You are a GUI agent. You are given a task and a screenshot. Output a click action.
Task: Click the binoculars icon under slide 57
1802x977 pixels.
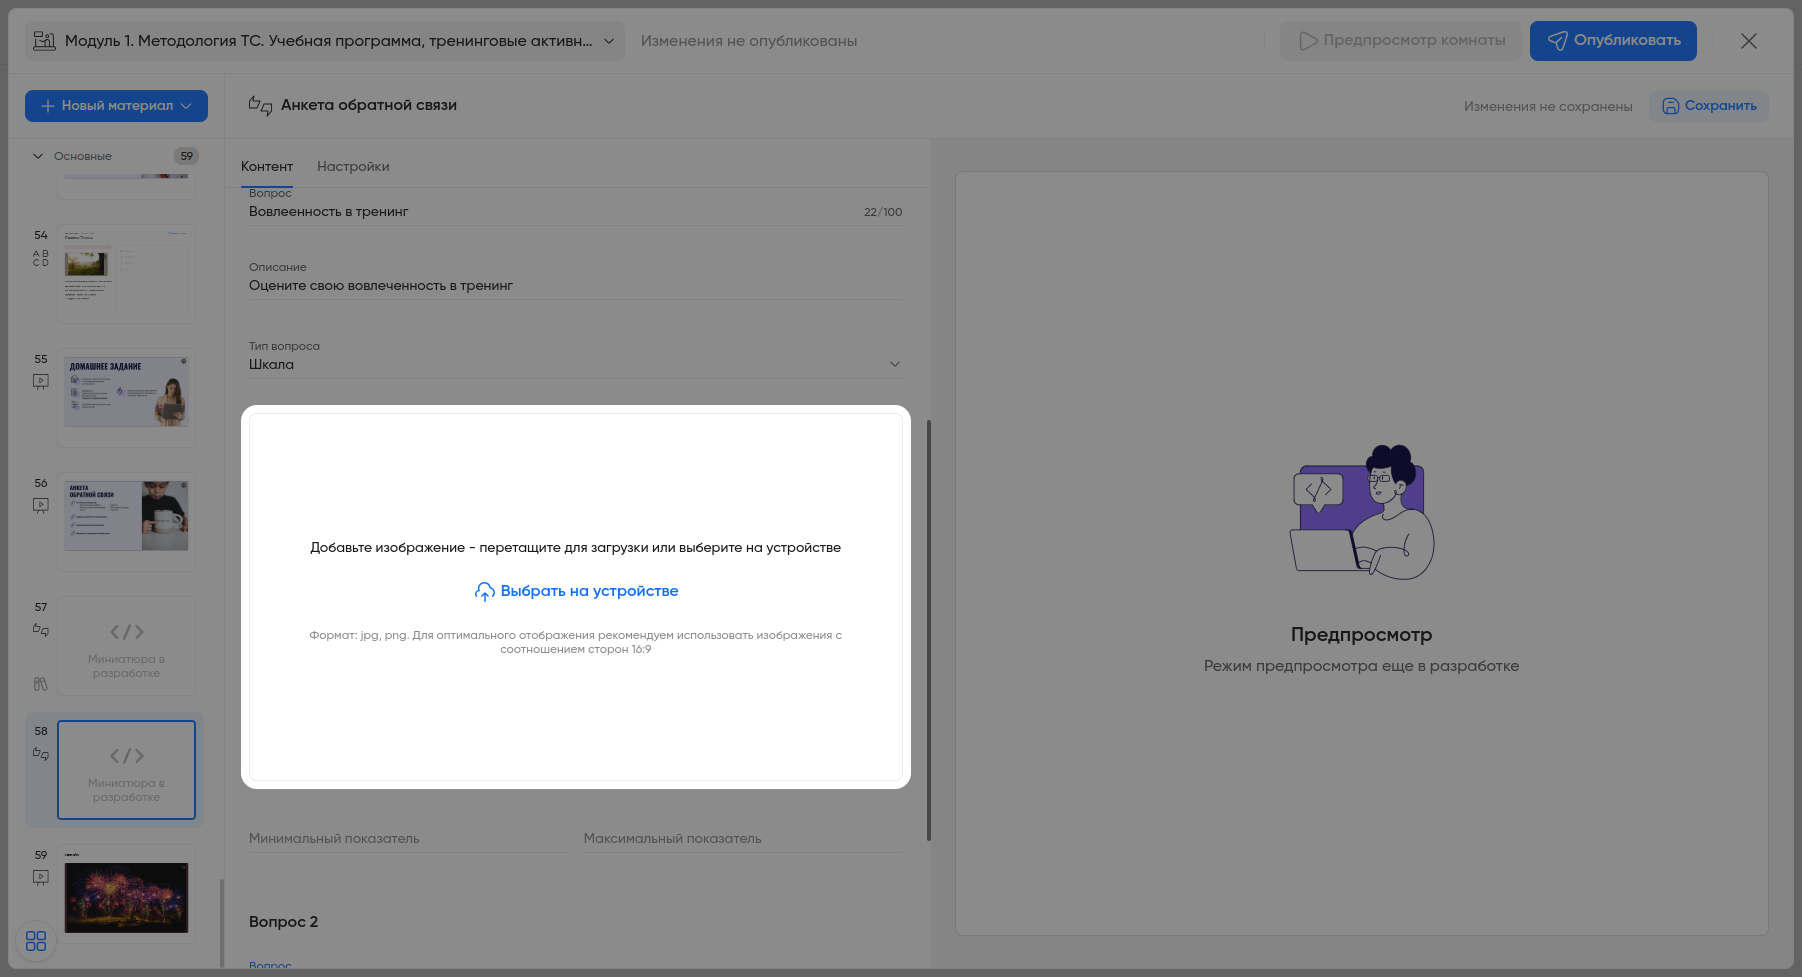click(41, 684)
